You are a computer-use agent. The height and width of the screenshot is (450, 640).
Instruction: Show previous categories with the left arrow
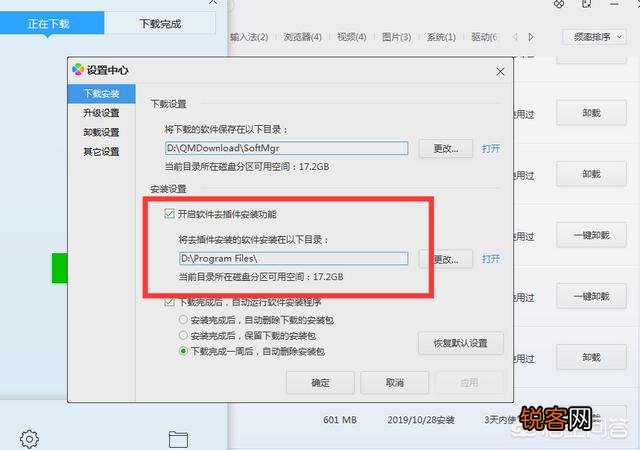(515, 37)
